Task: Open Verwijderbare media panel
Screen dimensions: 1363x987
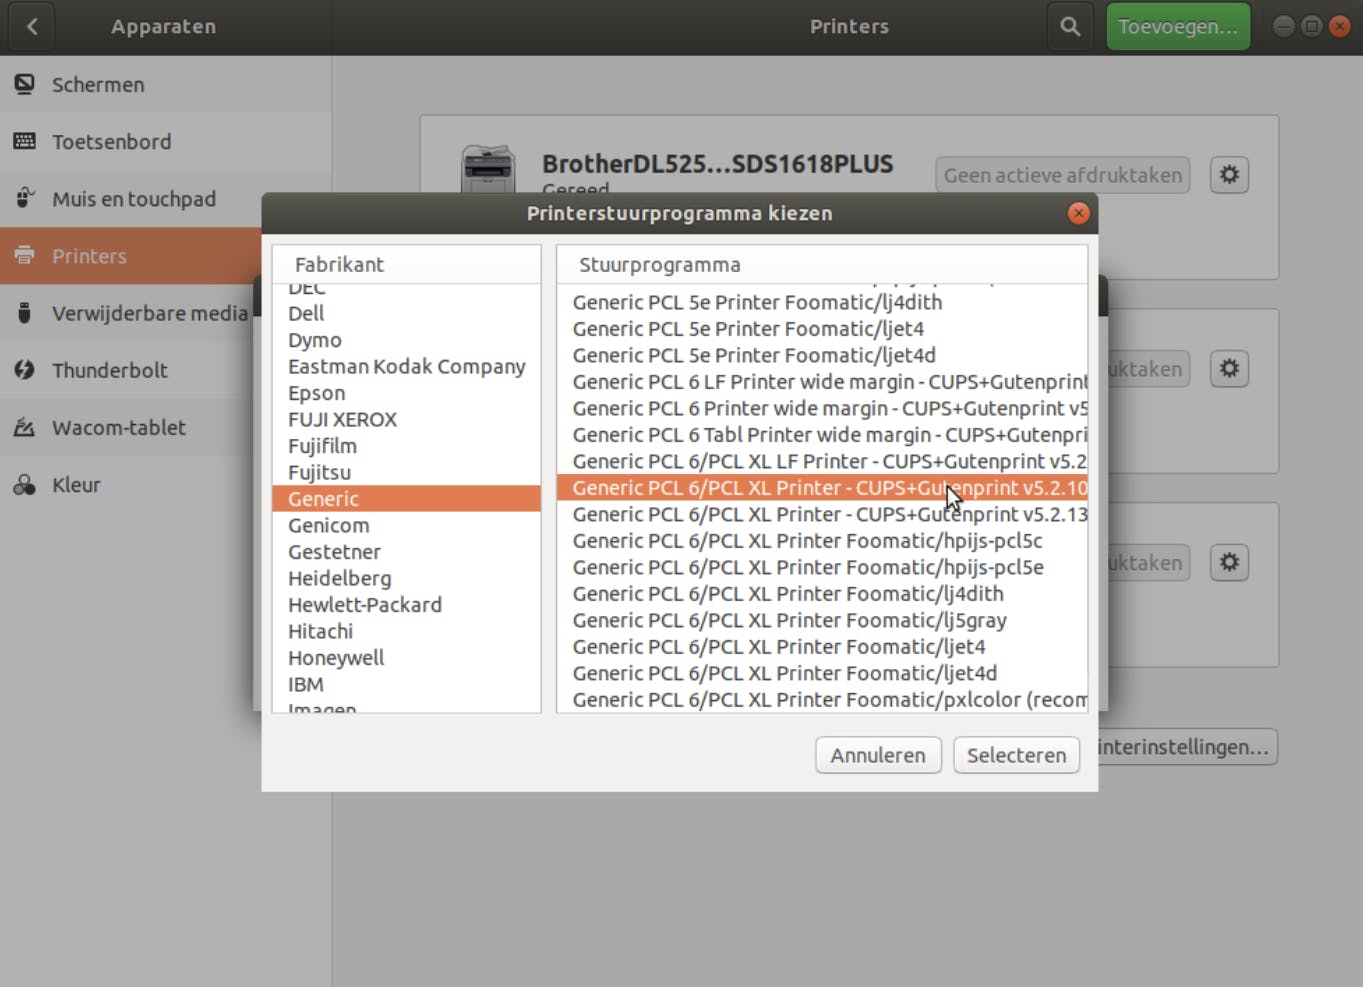Action: point(130,313)
